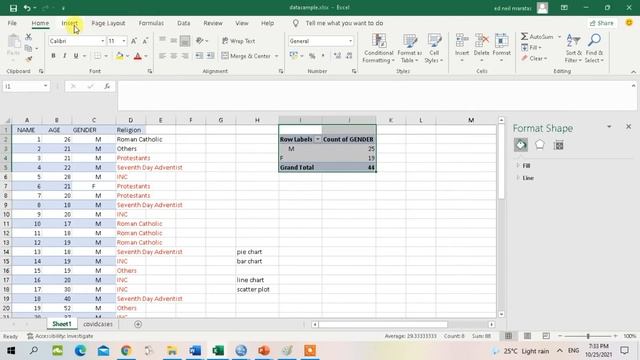Open Conditional Formatting menu

[378, 49]
